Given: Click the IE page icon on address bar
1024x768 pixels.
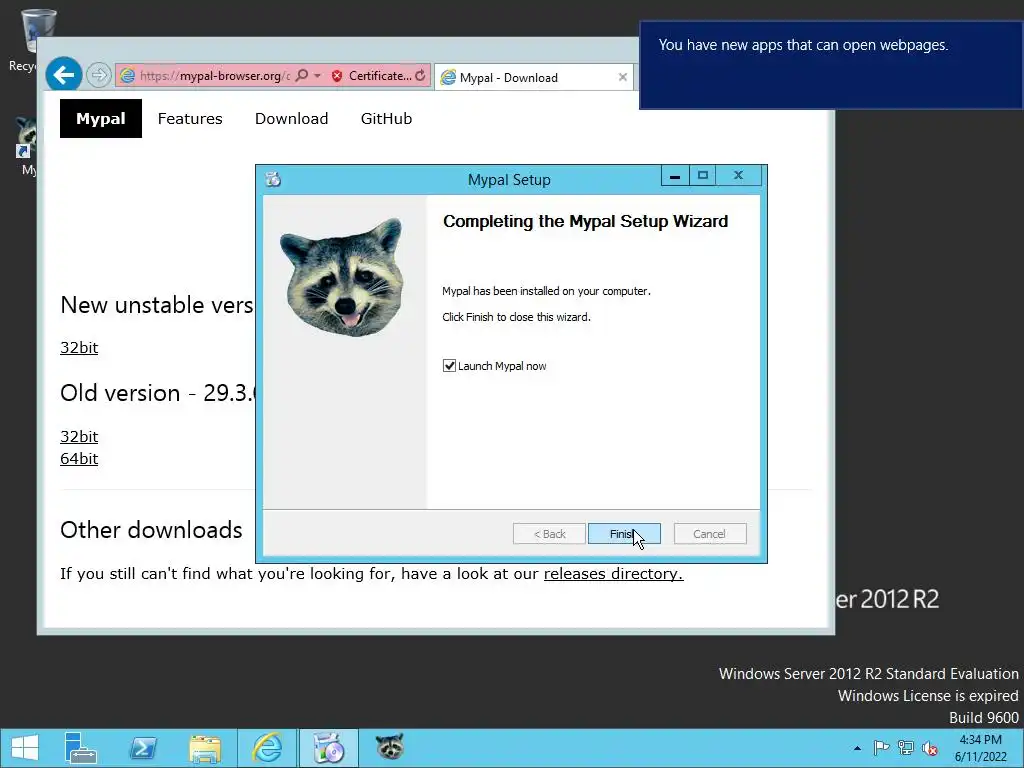Looking at the screenshot, I should click(x=128, y=76).
